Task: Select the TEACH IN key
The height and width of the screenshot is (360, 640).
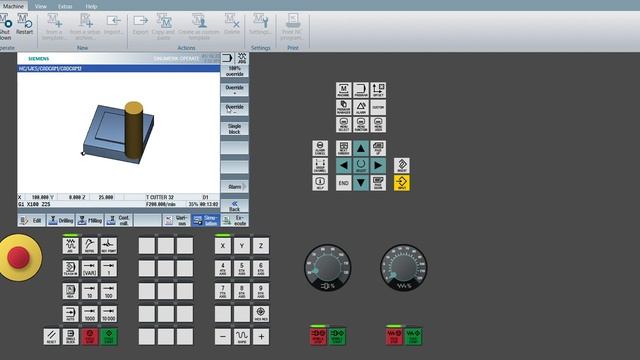Action: tap(70, 268)
